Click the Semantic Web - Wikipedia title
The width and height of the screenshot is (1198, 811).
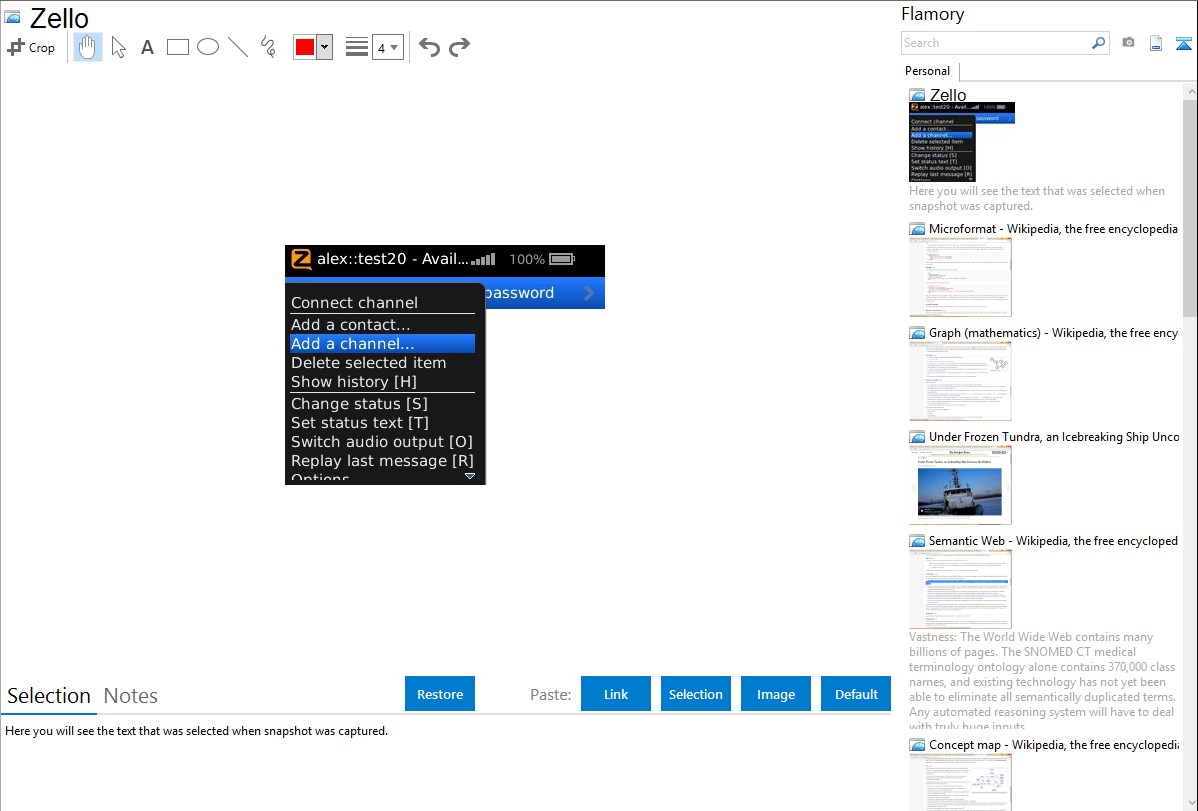pos(1053,540)
